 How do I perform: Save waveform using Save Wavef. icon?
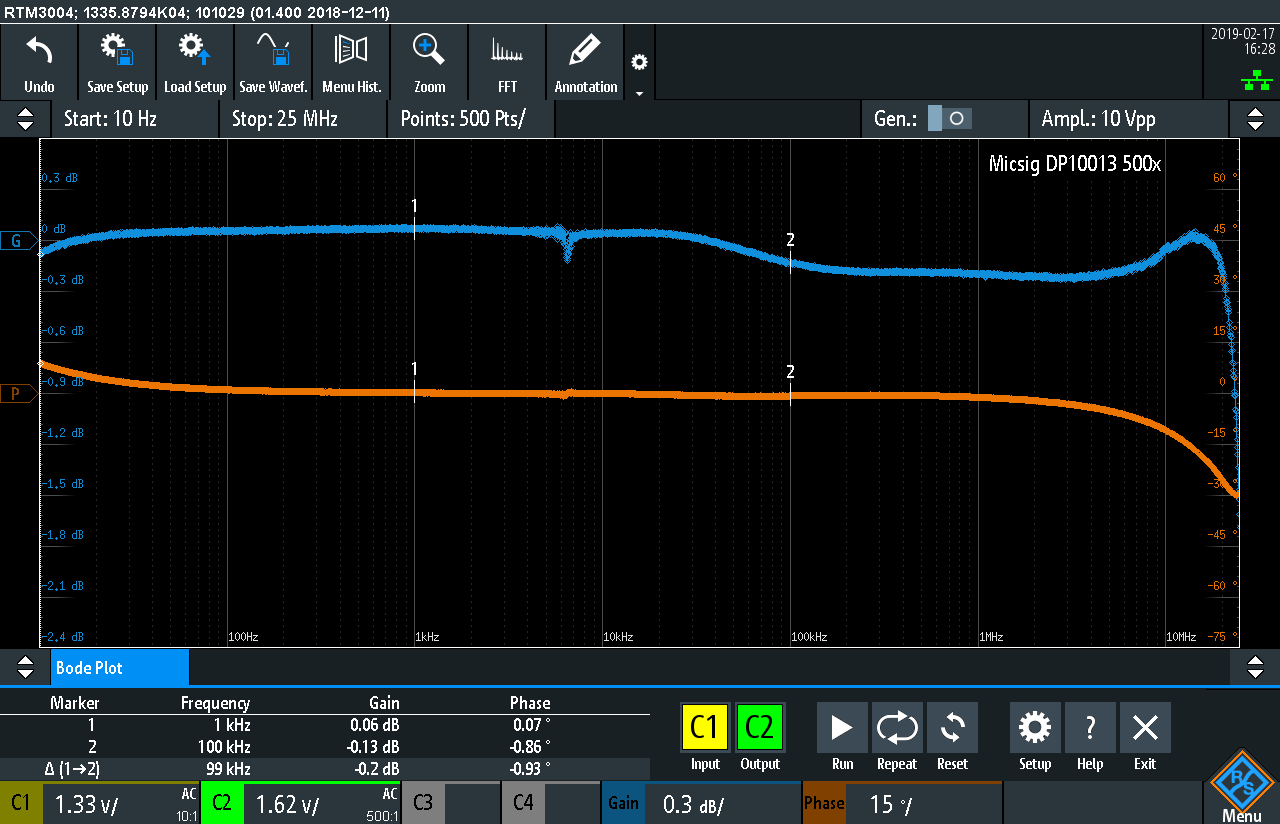[273, 62]
